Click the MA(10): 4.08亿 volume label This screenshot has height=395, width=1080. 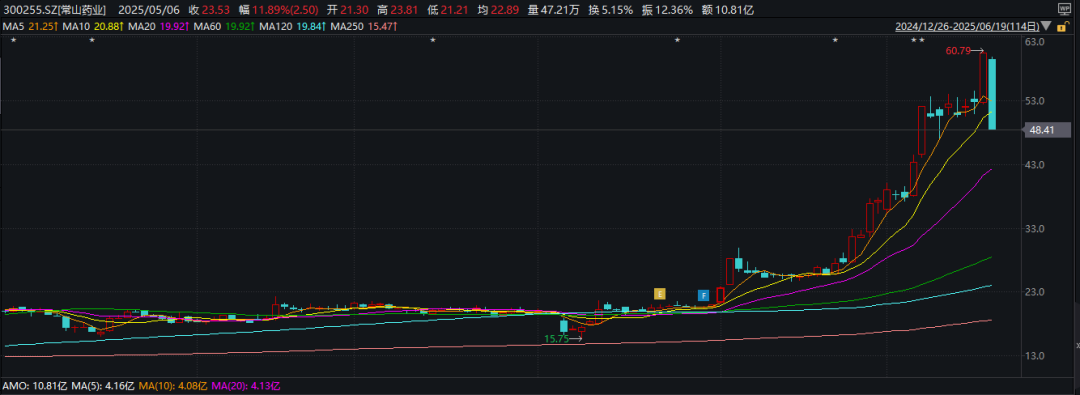(x=174, y=385)
